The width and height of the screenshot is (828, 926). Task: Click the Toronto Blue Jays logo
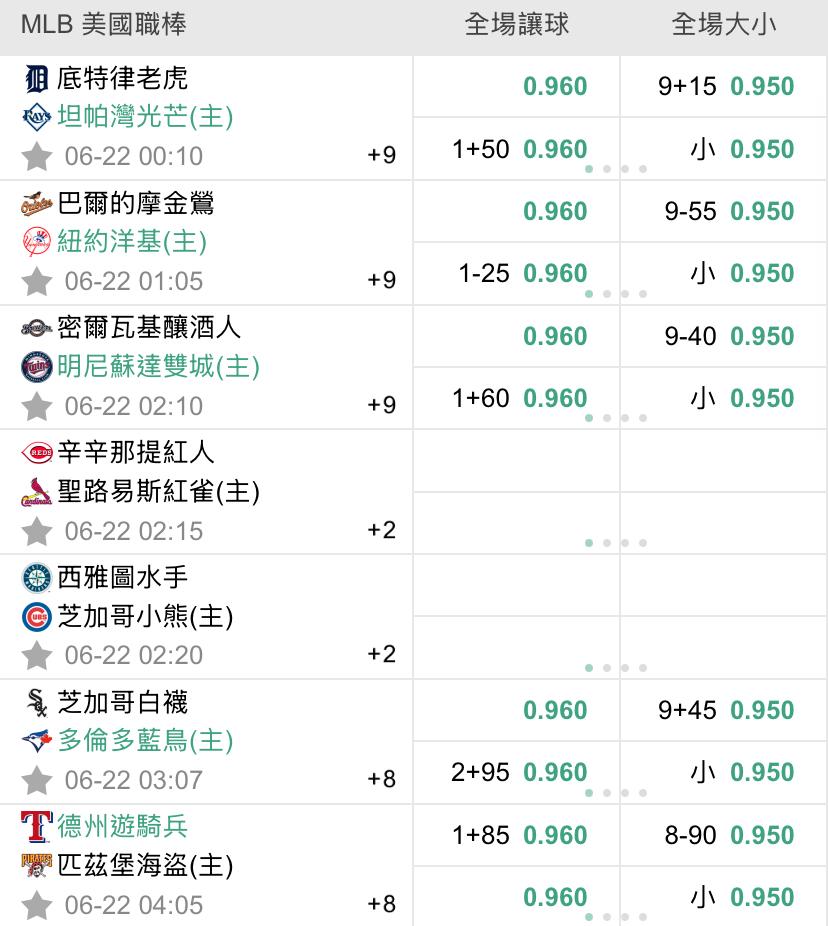[37, 741]
